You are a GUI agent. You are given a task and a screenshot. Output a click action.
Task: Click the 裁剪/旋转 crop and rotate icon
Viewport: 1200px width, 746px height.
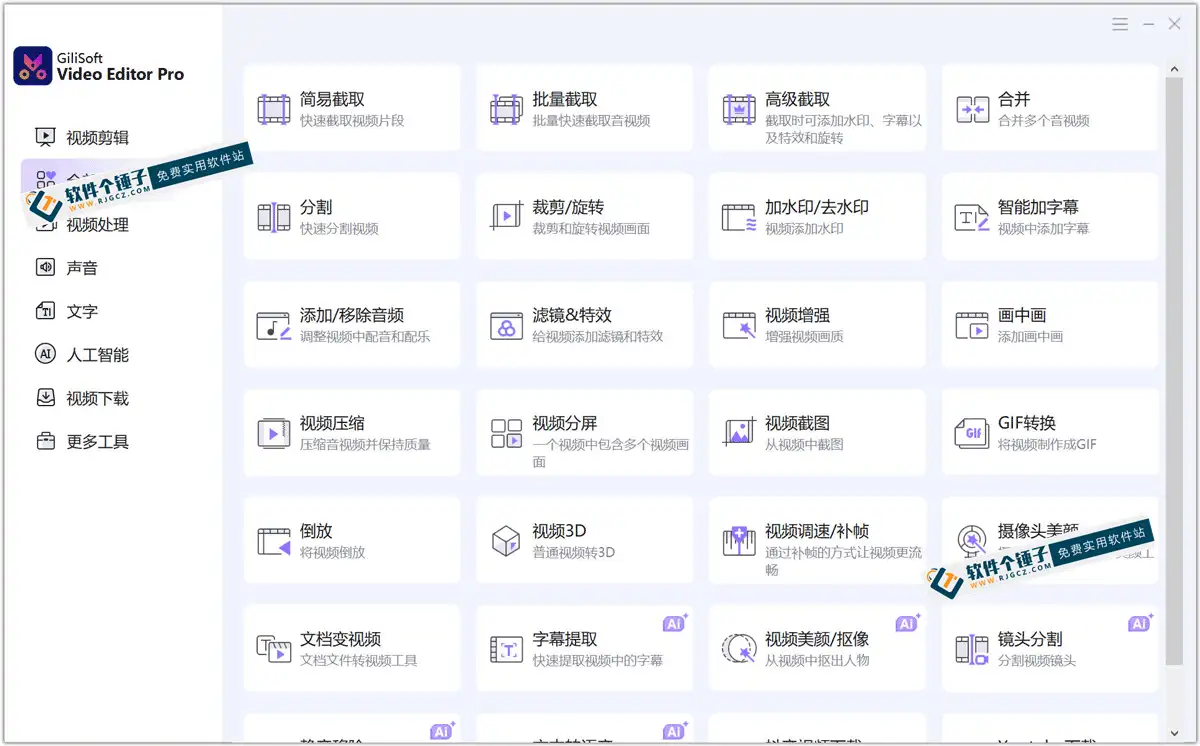pyautogui.click(x=505, y=215)
